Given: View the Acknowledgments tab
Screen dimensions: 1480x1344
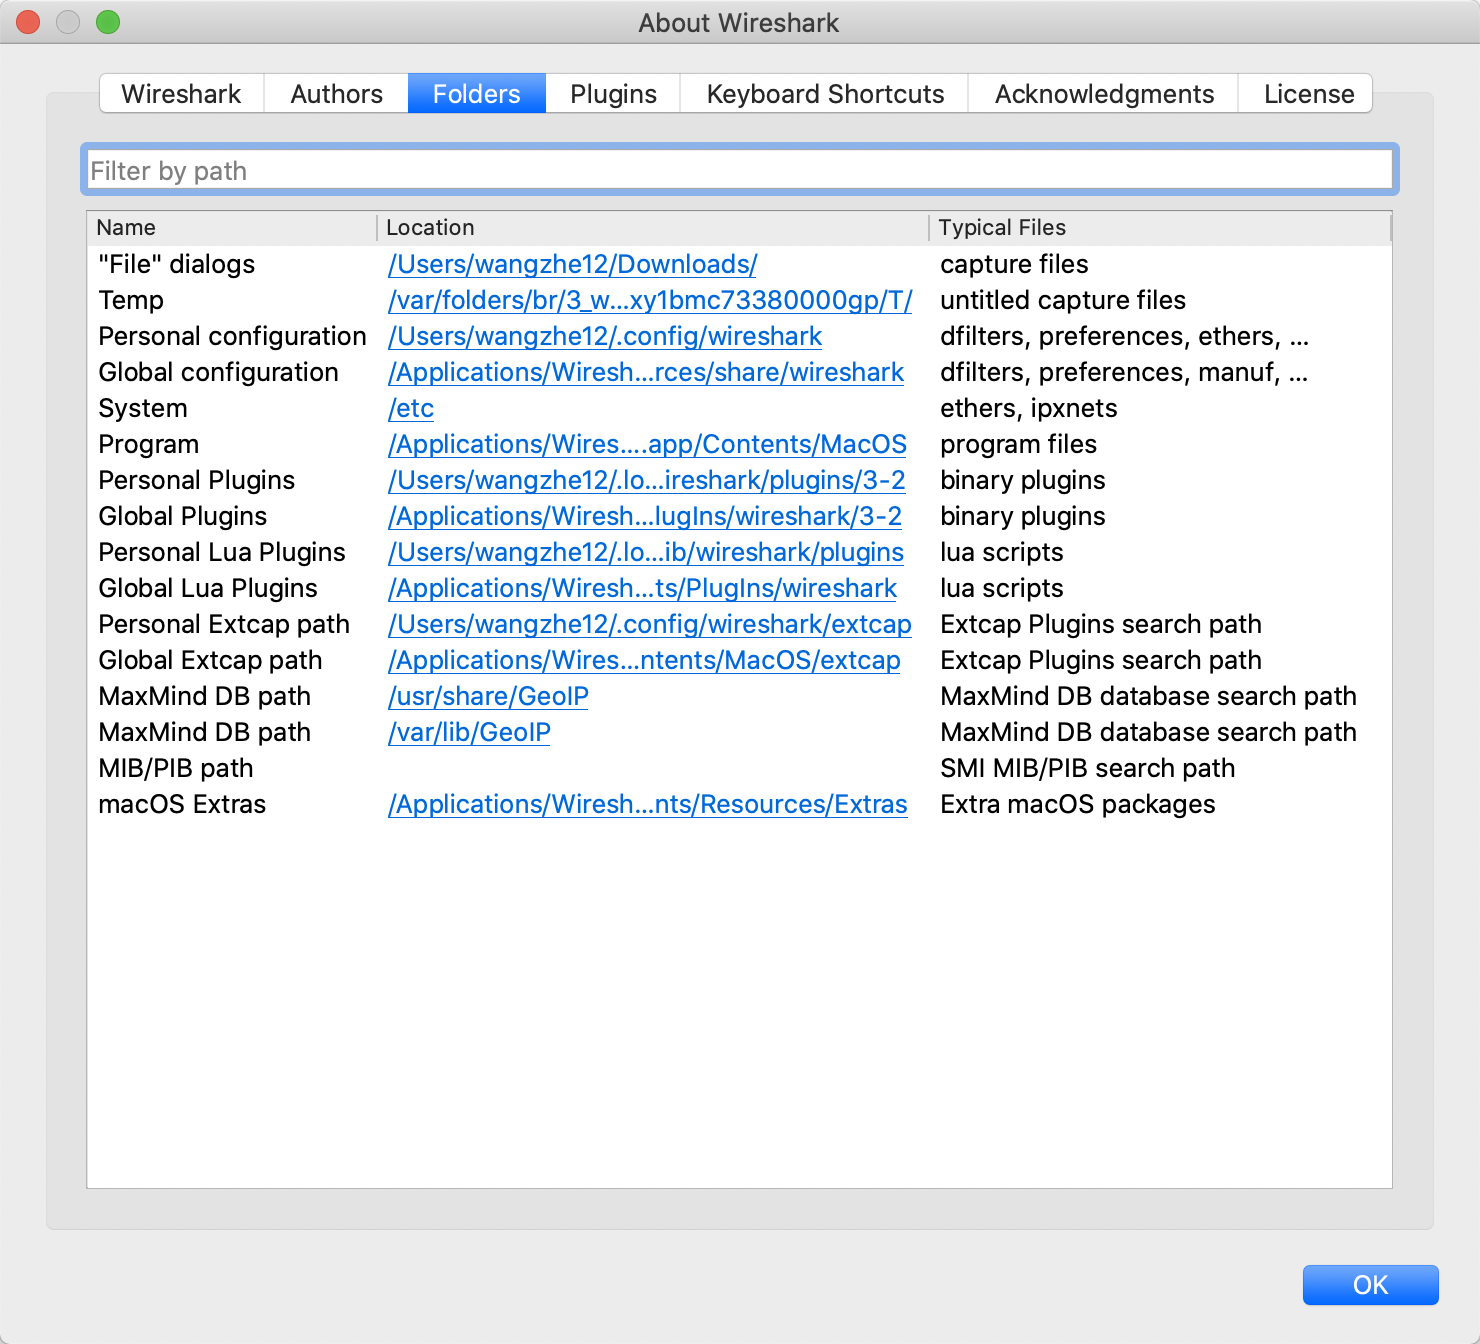Looking at the screenshot, I should tap(1104, 94).
